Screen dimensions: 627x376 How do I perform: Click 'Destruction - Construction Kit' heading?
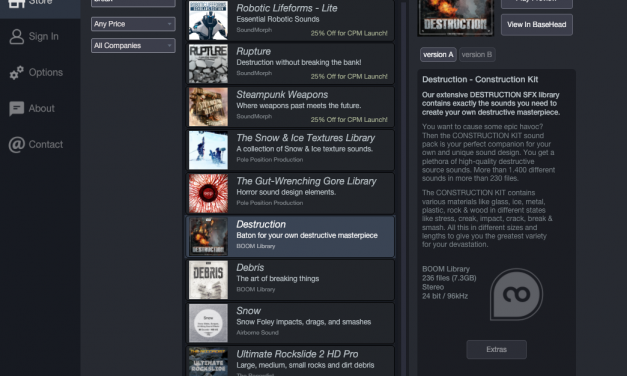pyautogui.click(x=480, y=79)
